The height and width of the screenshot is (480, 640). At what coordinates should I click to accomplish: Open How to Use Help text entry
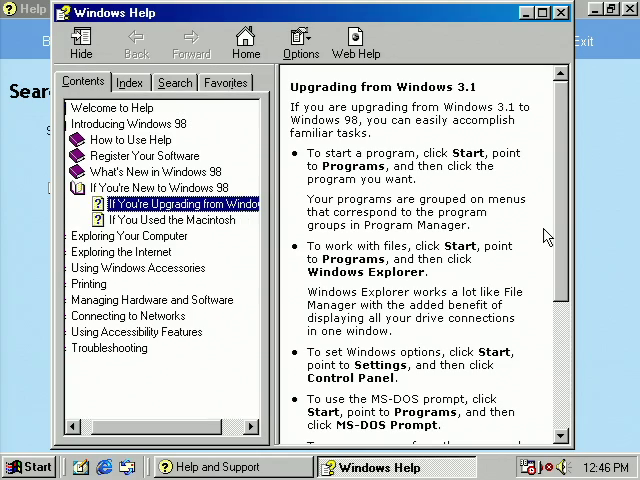[x=131, y=140]
